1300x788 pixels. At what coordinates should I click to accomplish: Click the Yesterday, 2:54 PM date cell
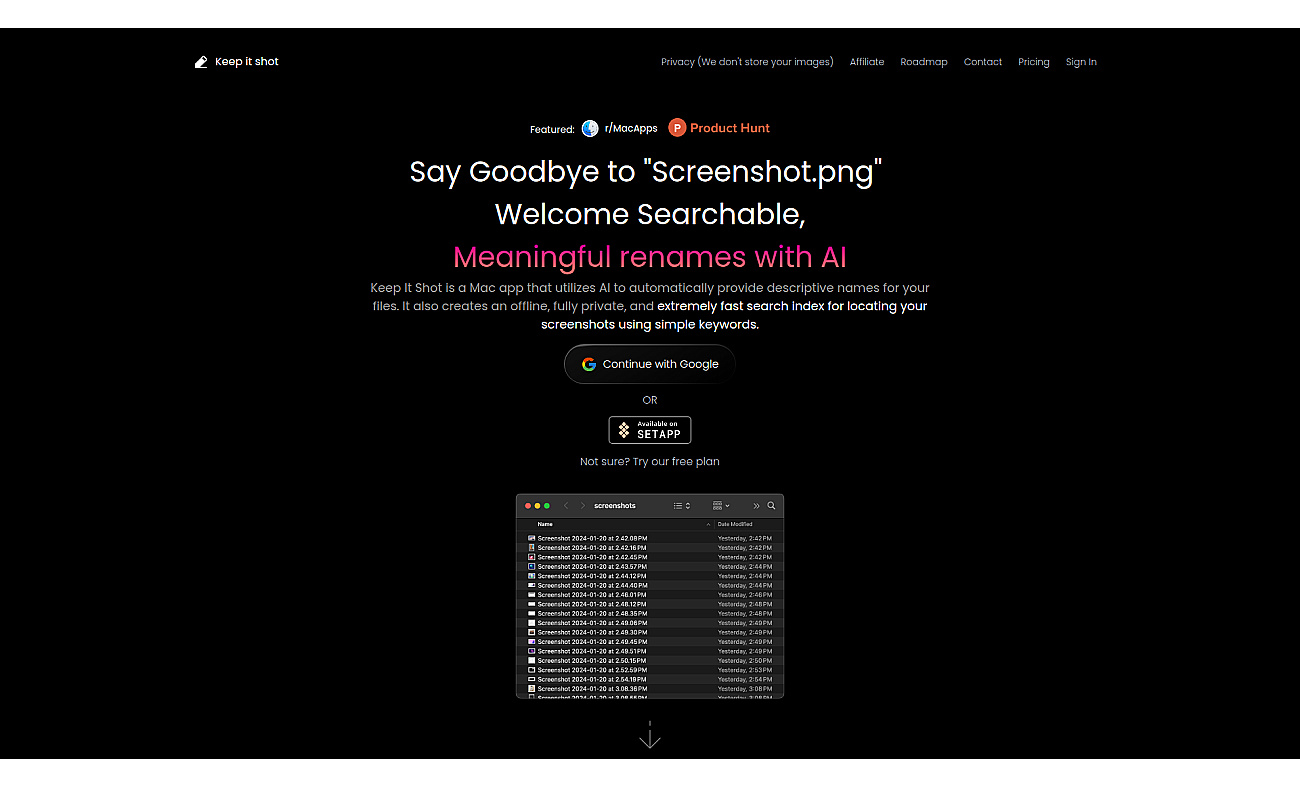point(744,680)
